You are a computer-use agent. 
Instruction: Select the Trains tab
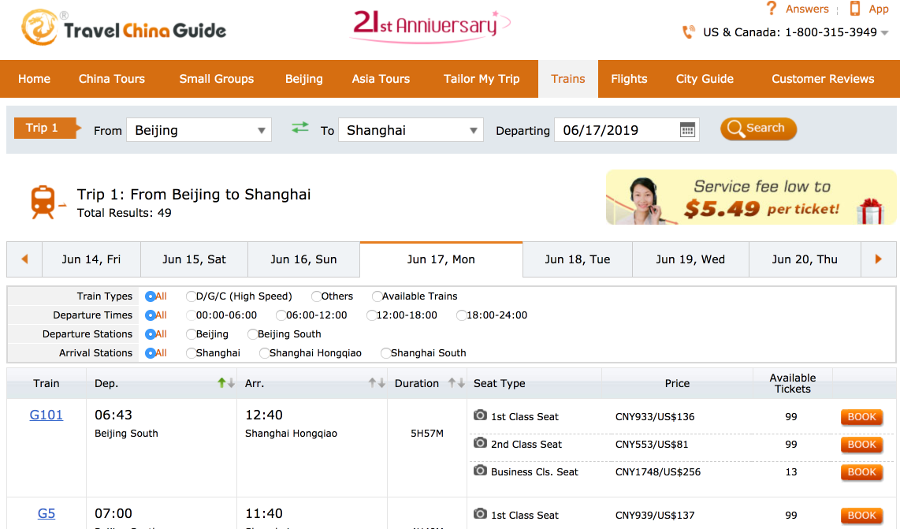click(x=568, y=79)
